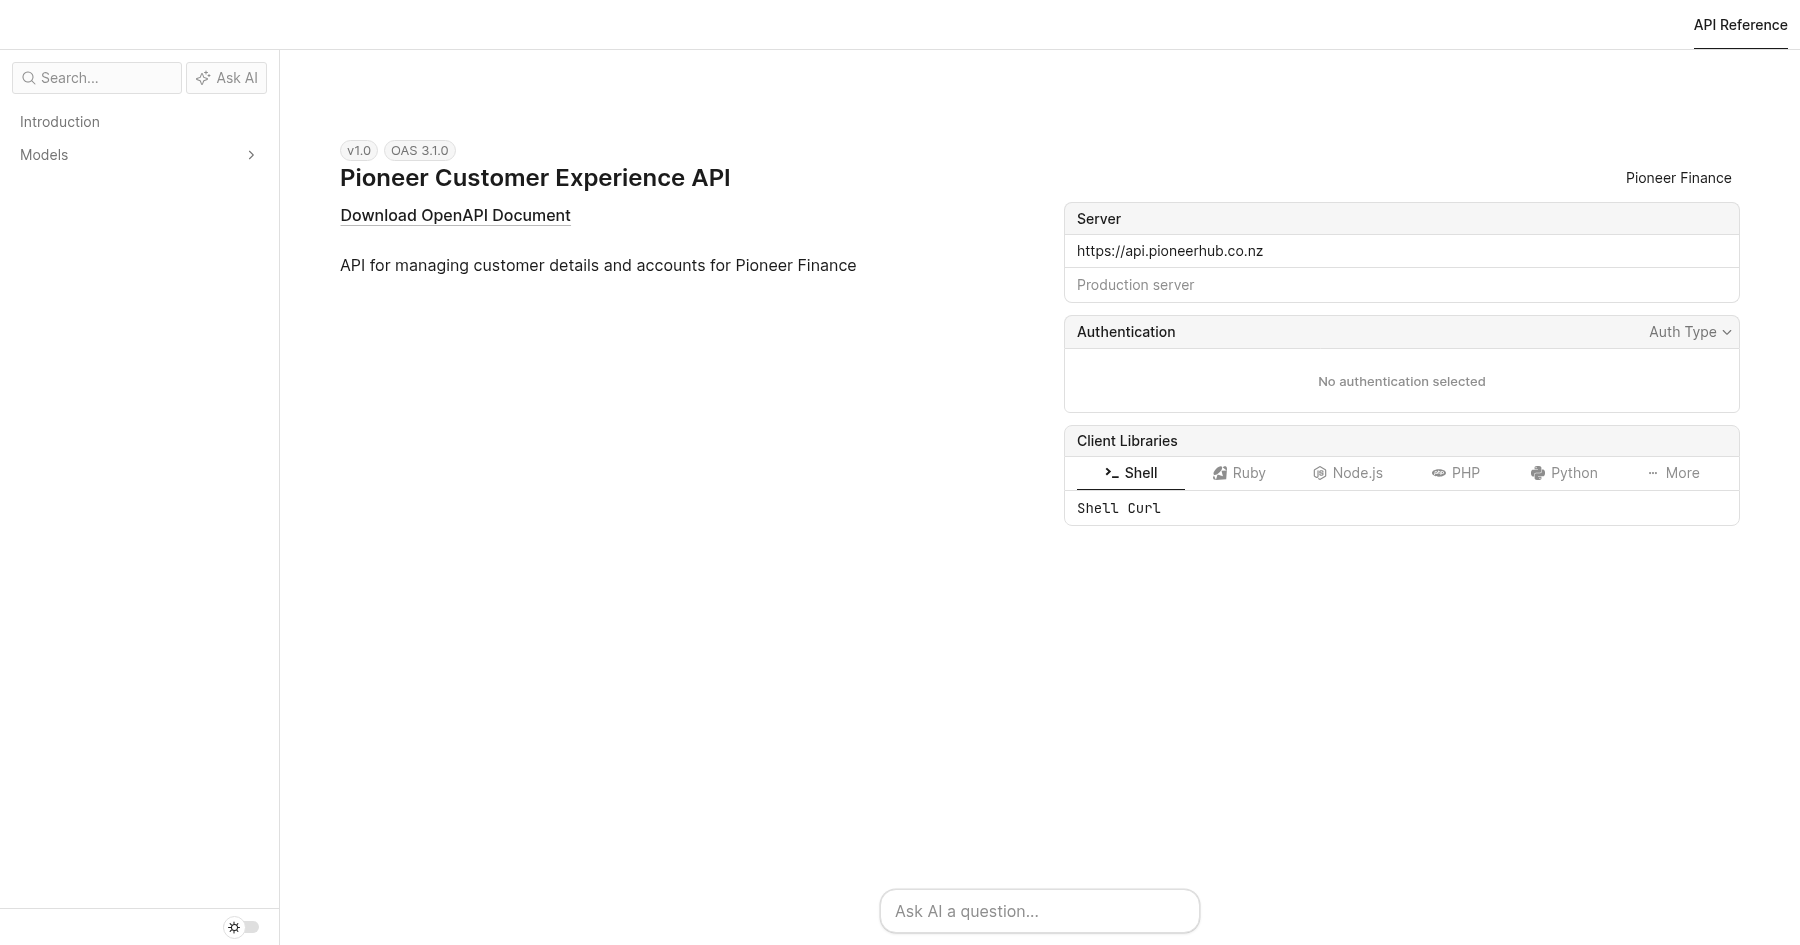Screen dimensions: 1800x945
Task: Click the Pioneer Finance label
Action: (x=1678, y=178)
